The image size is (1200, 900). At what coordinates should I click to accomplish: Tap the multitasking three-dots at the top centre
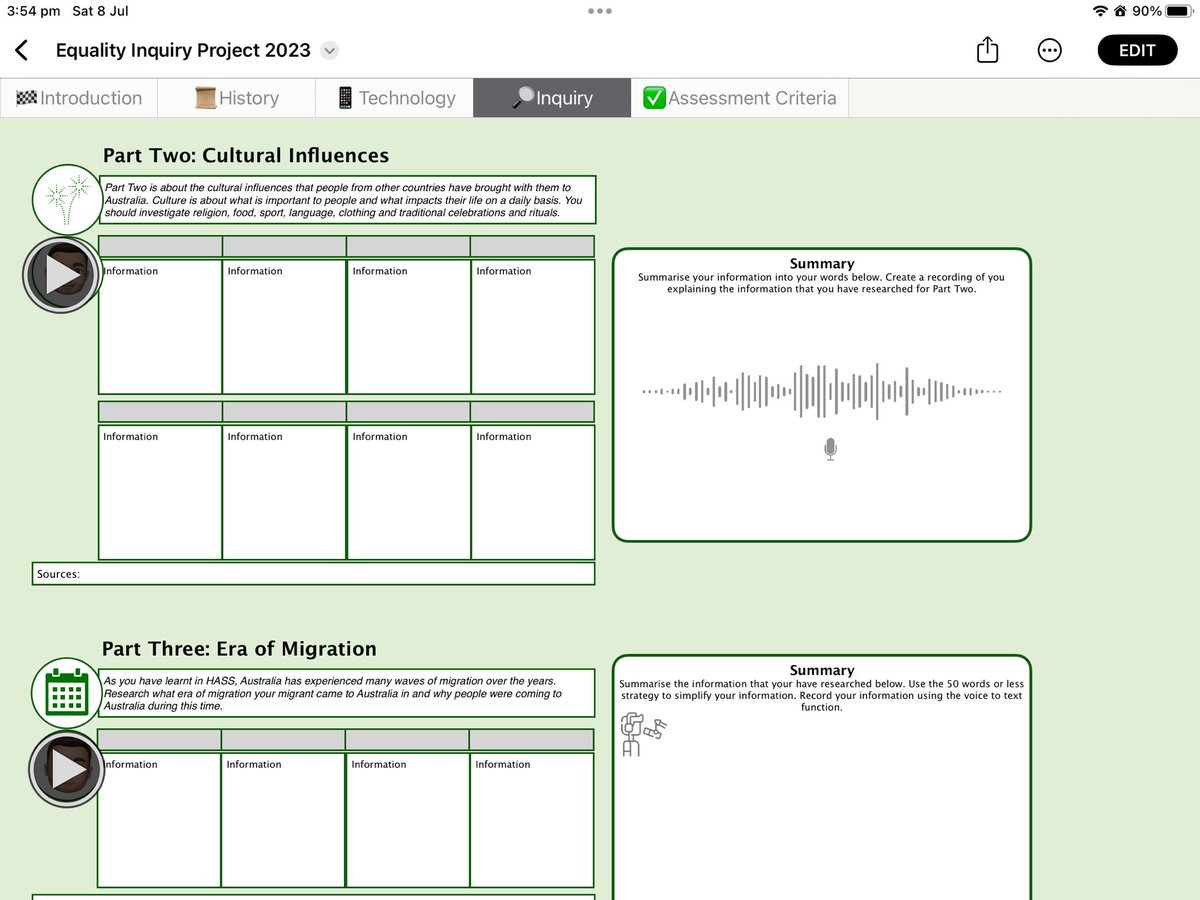(x=600, y=11)
